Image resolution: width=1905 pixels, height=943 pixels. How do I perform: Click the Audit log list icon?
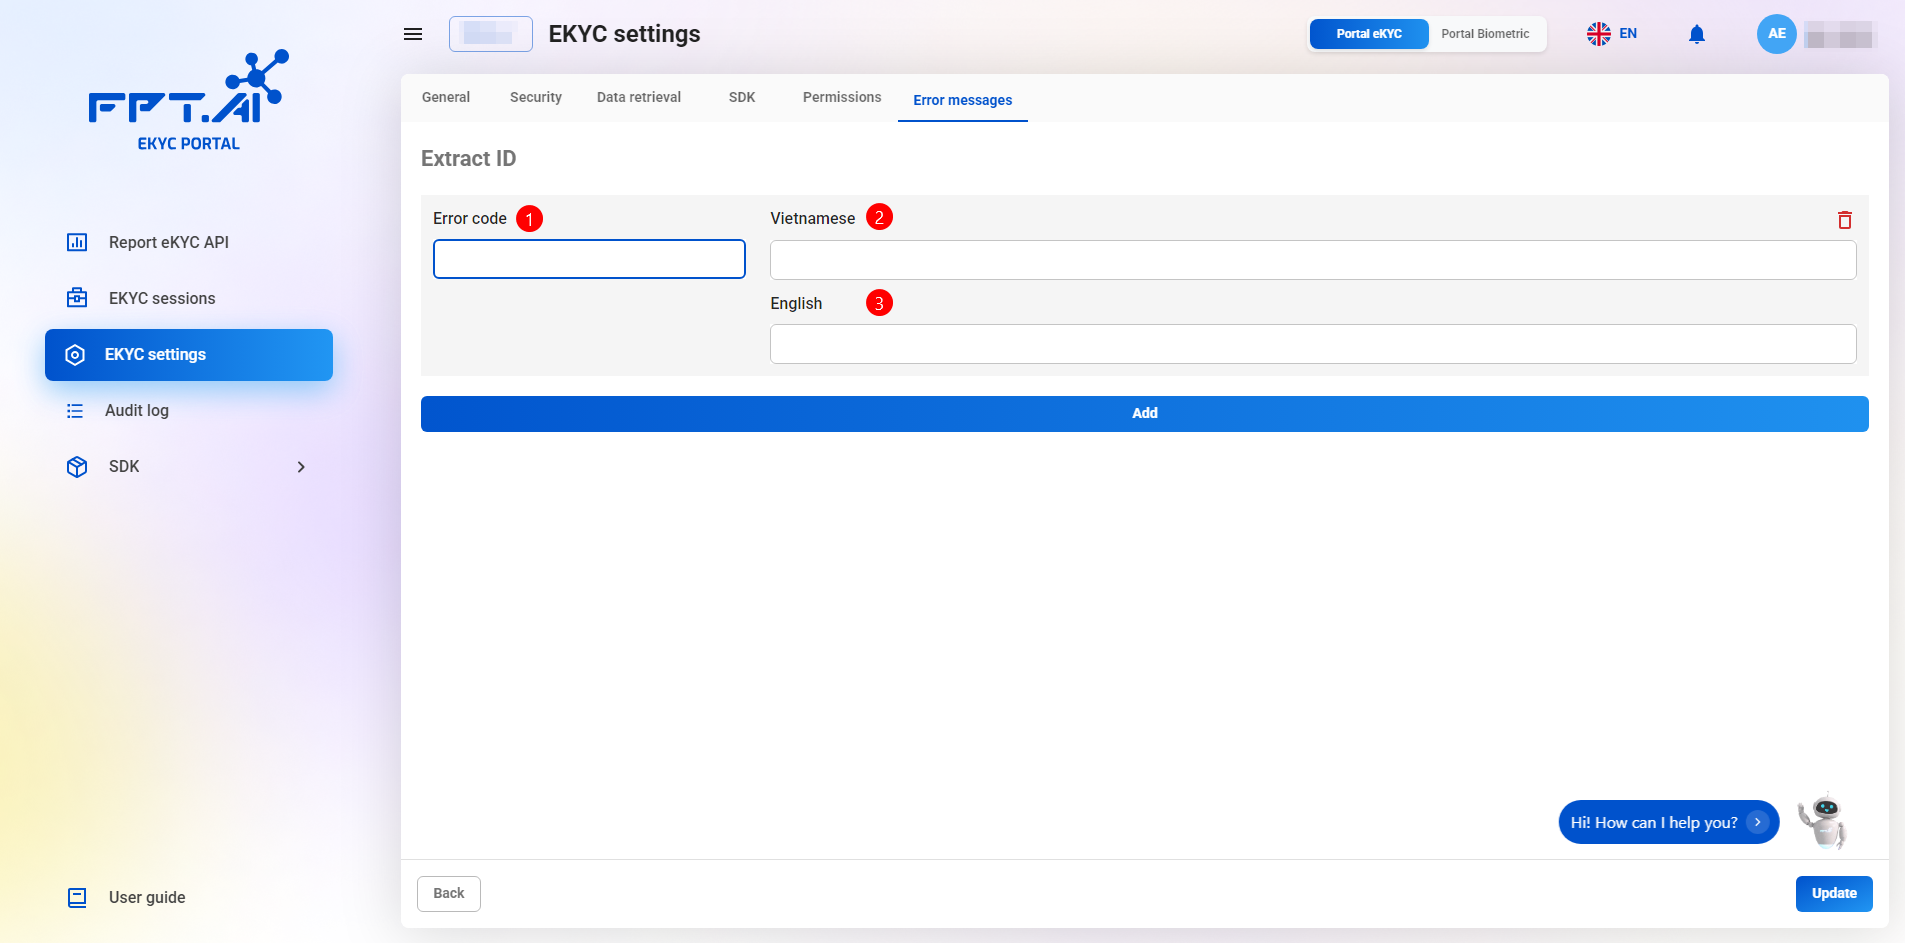pos(75,411)
